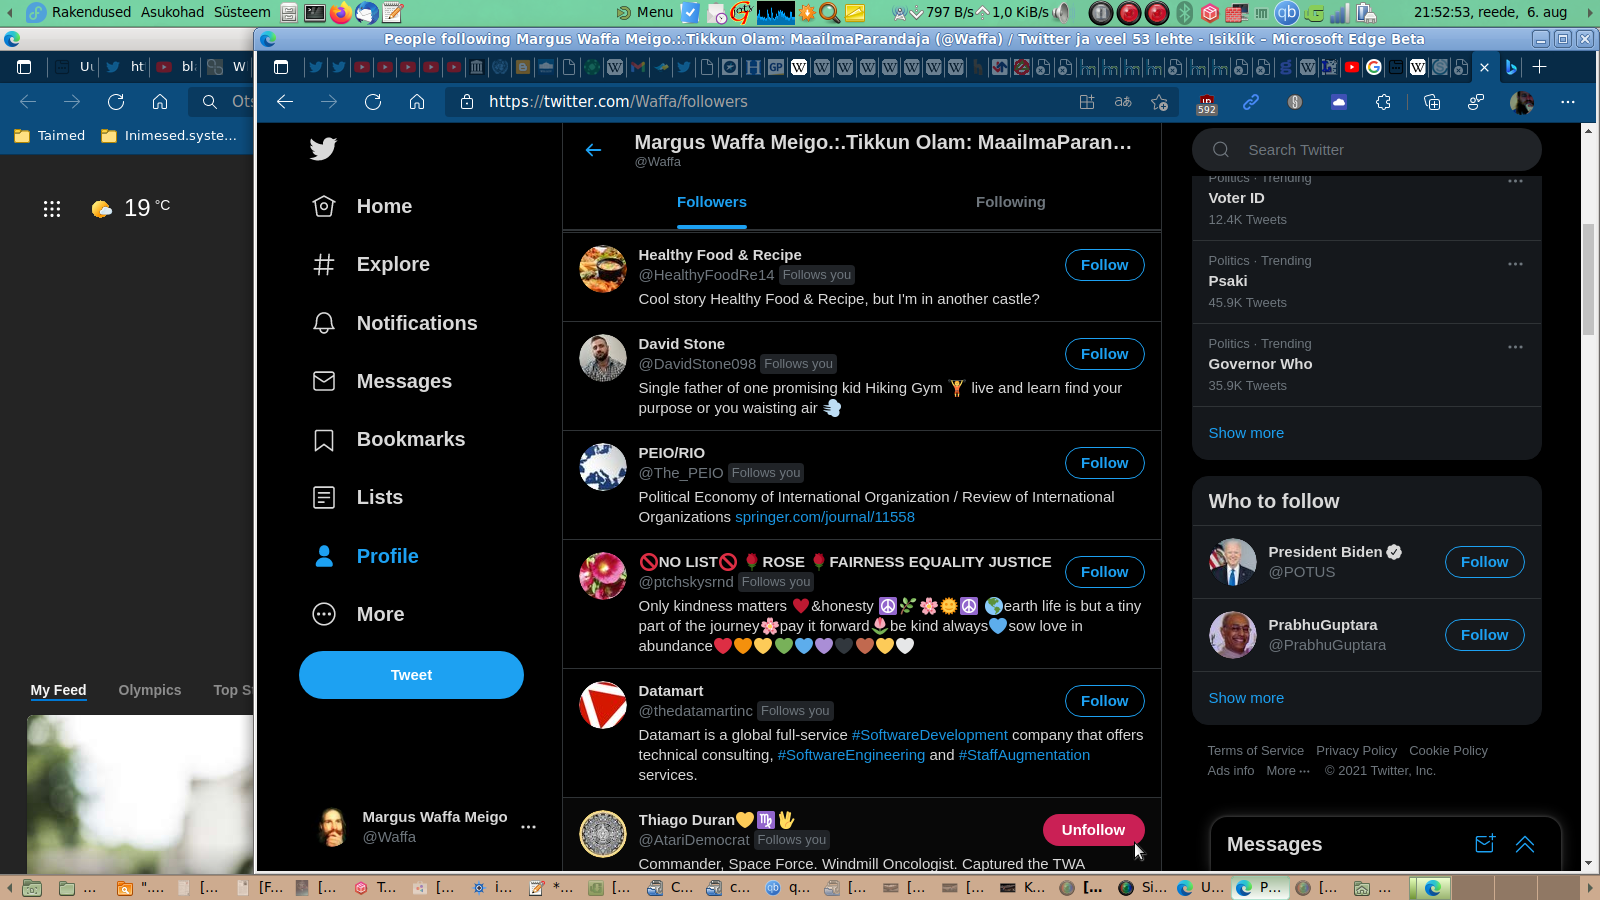This screenshot has height=900, width=1600.
Task: Click Edge home button in Twitter window
Action: click(x=417, y=102)
